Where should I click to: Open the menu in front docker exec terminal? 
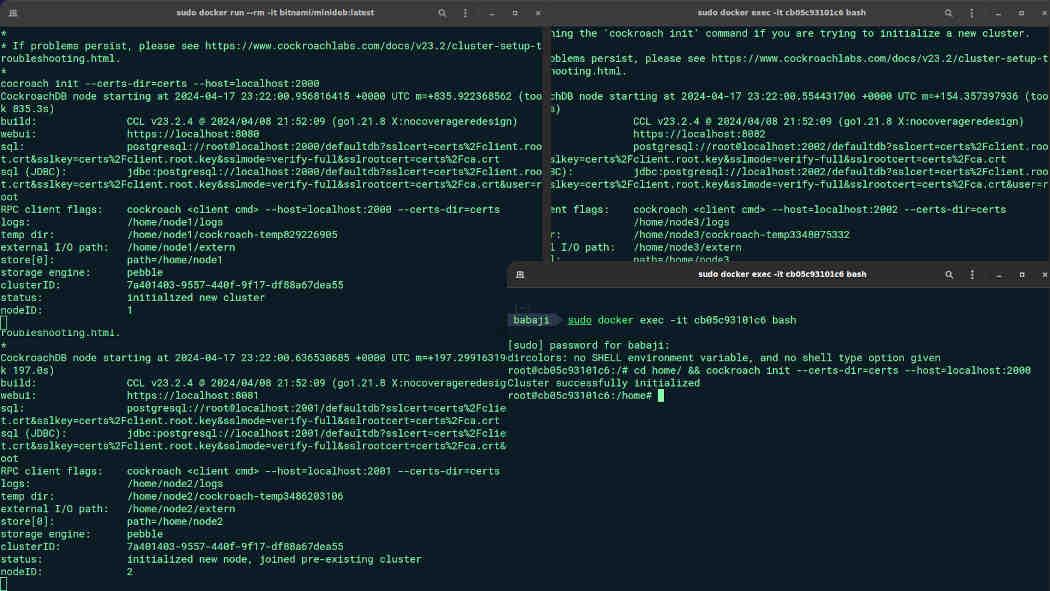(x=972, y=274)
